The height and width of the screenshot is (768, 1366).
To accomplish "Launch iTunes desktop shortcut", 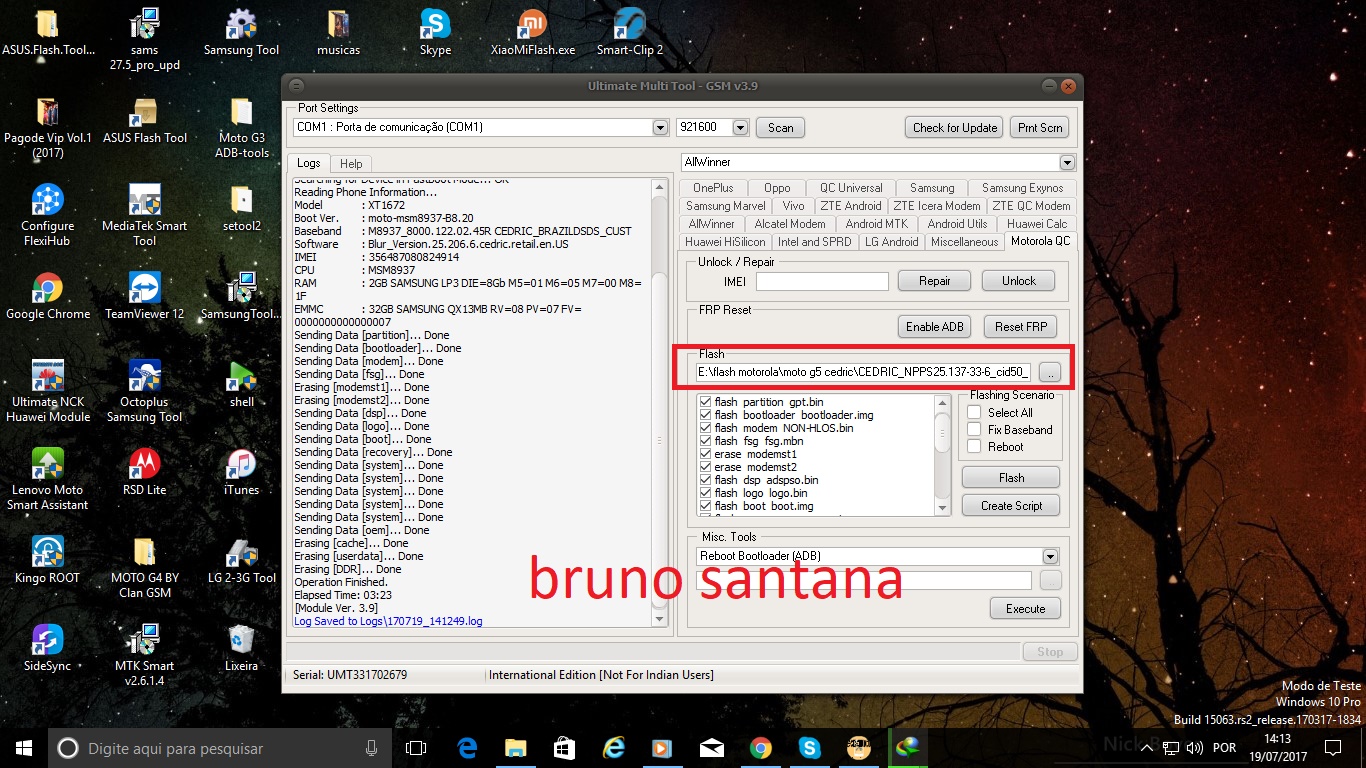I will pos(241,472).
